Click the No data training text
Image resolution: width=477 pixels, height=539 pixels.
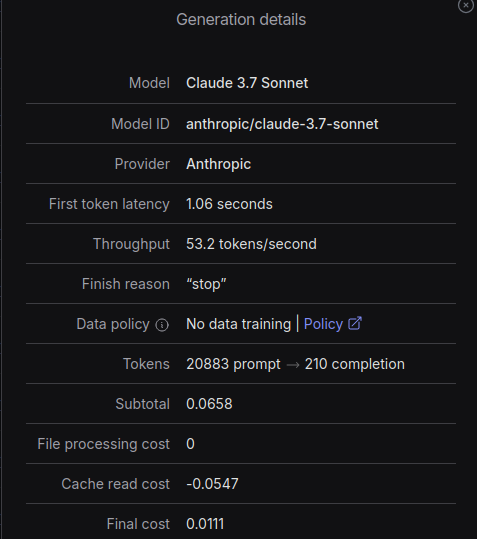coord(238,324)
